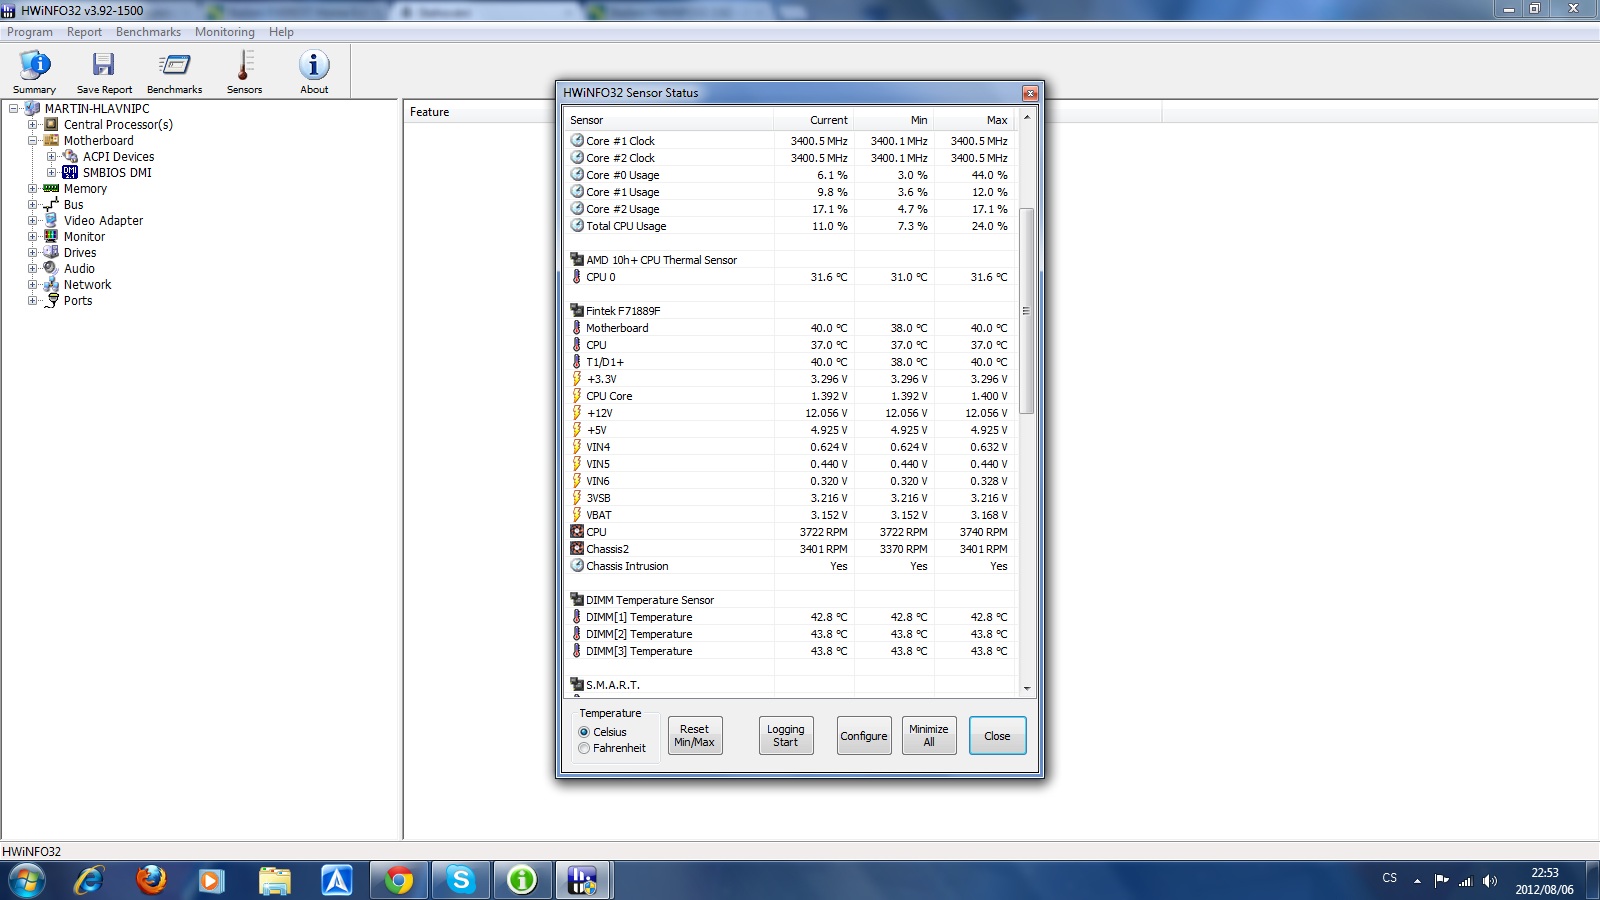Click the CPU 0 thermometer icon
The image size is (1600, 900).
click(x=577, y=277)
